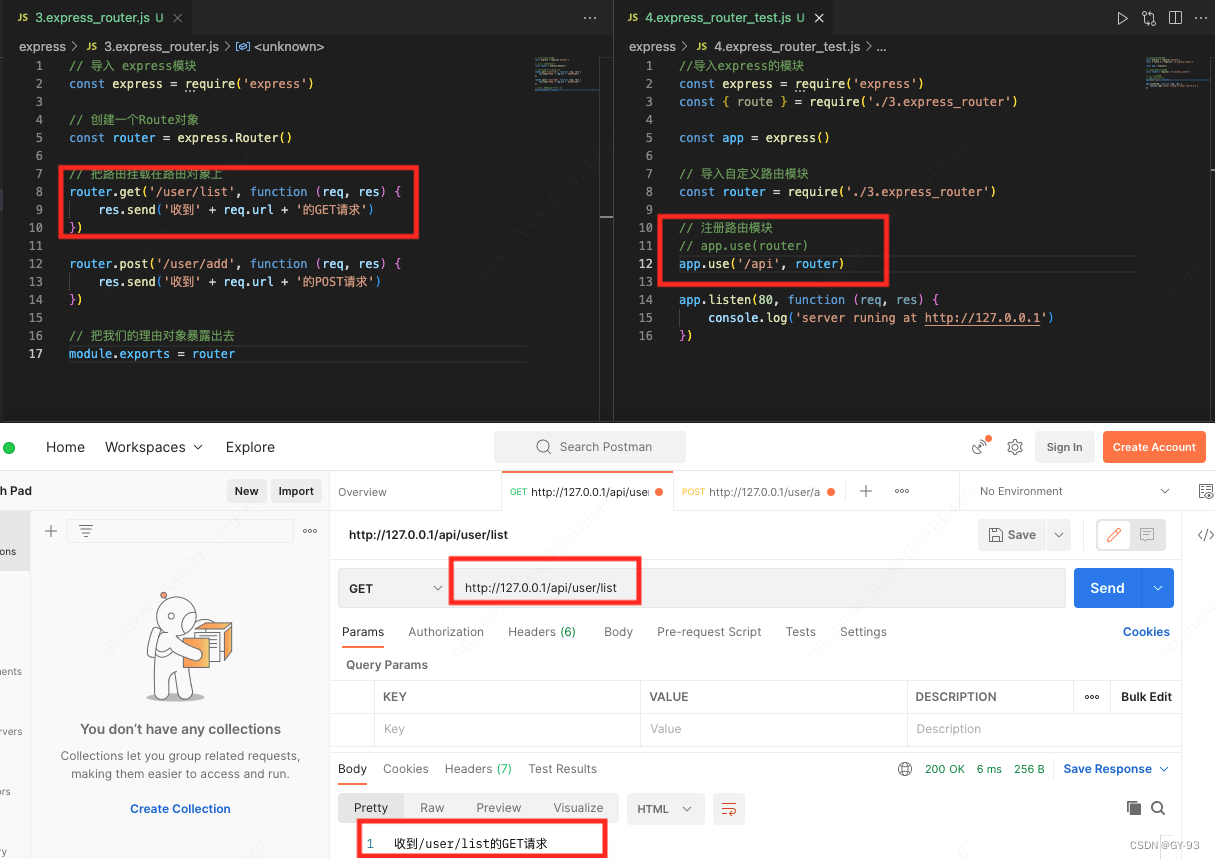Open left editor group more actions menu

pos(590,18)
